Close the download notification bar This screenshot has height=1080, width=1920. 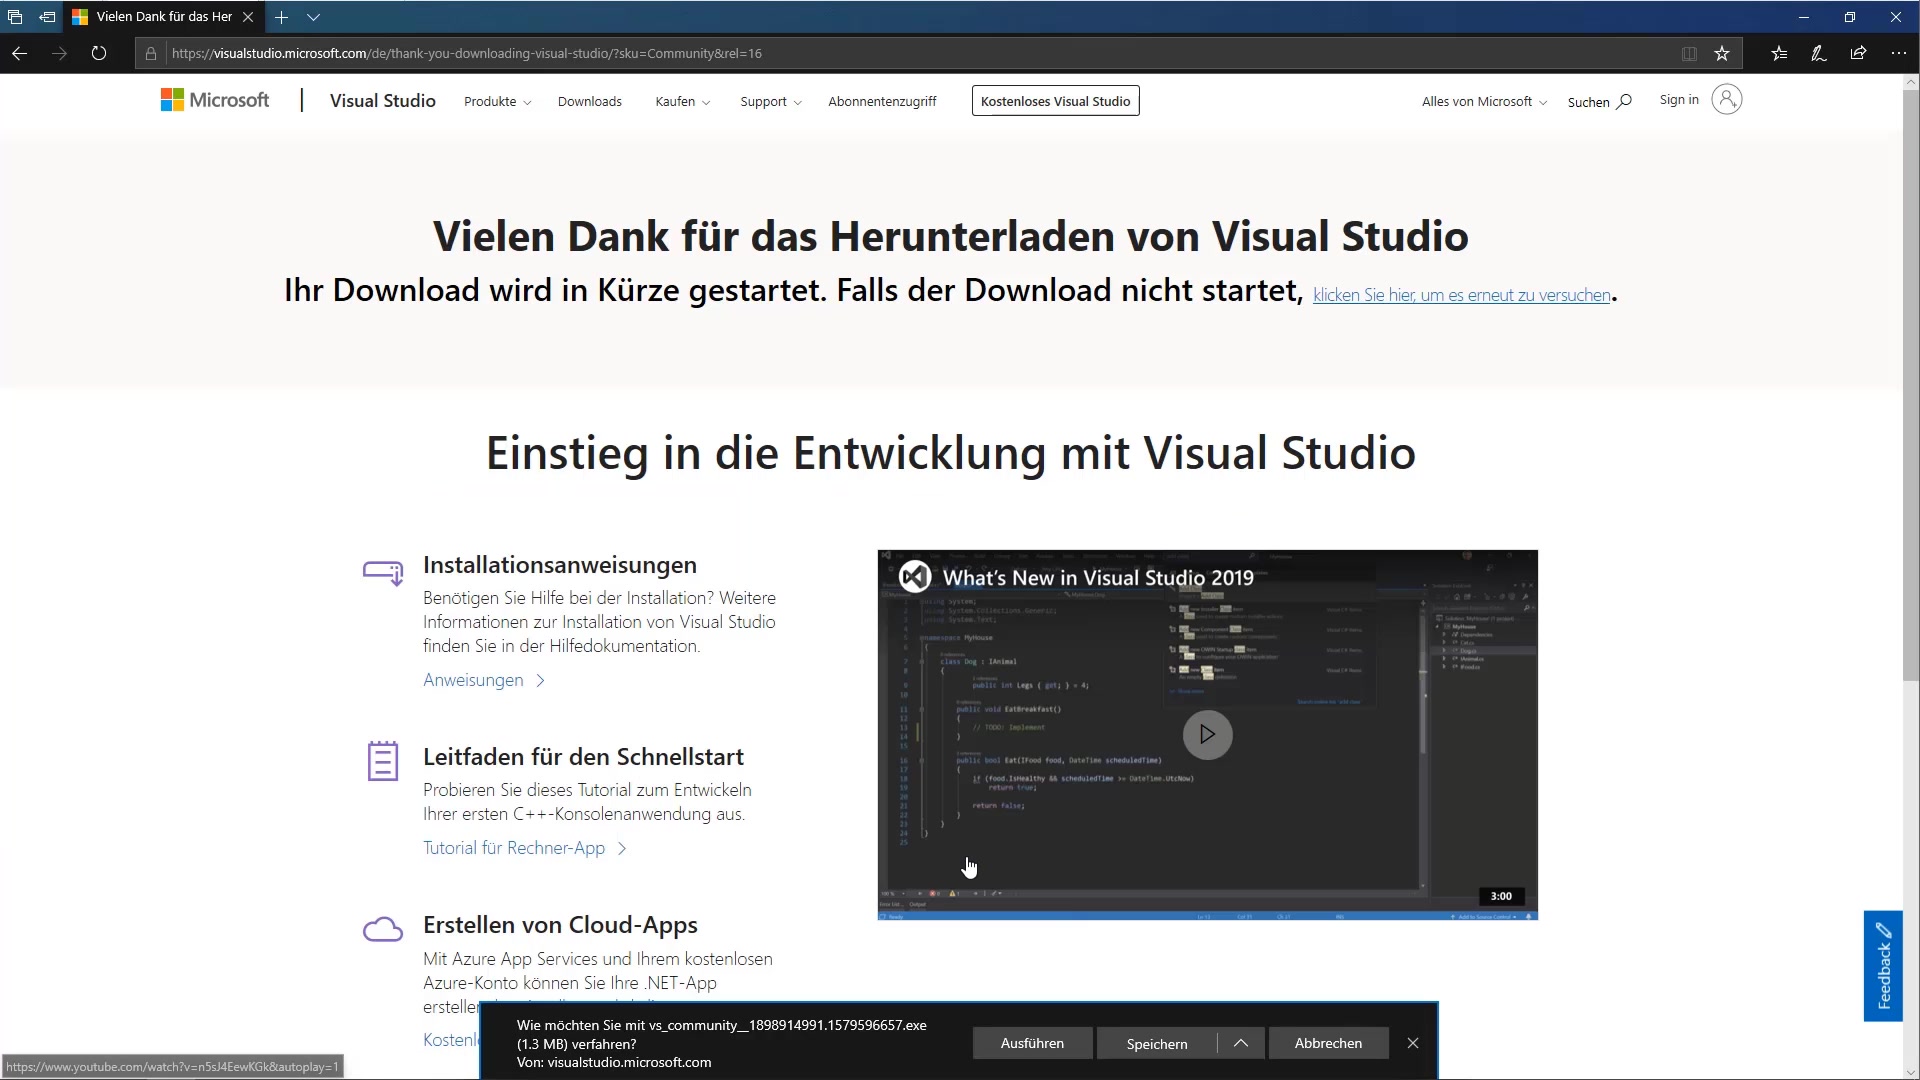(1413, 1043)
